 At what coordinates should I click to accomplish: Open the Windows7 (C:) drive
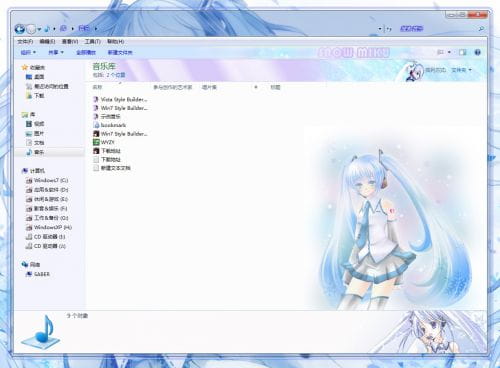[x=47, y=180]
